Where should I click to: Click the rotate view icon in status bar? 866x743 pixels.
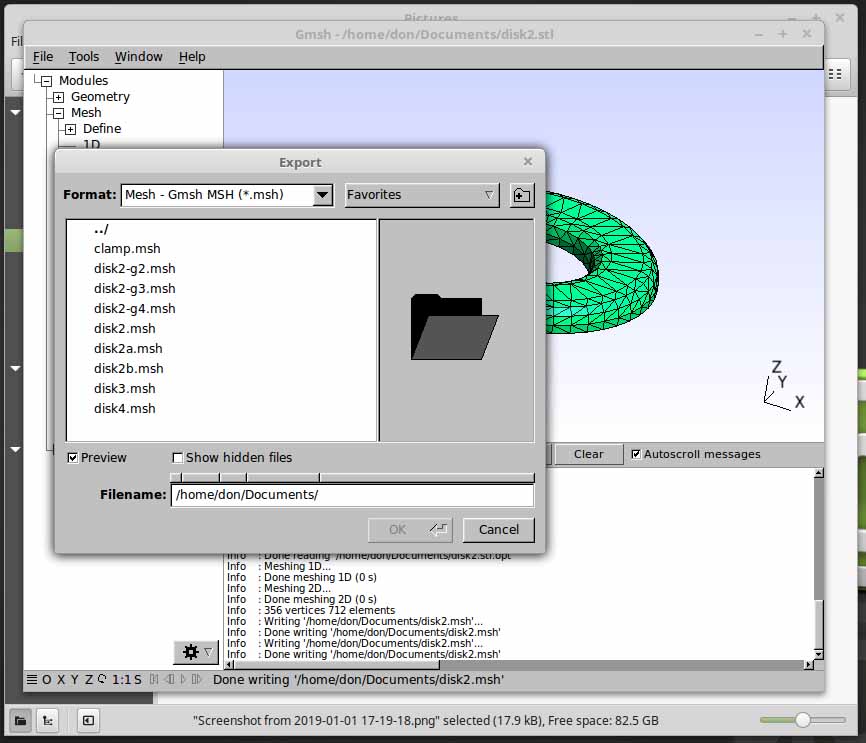coord(102,679)
